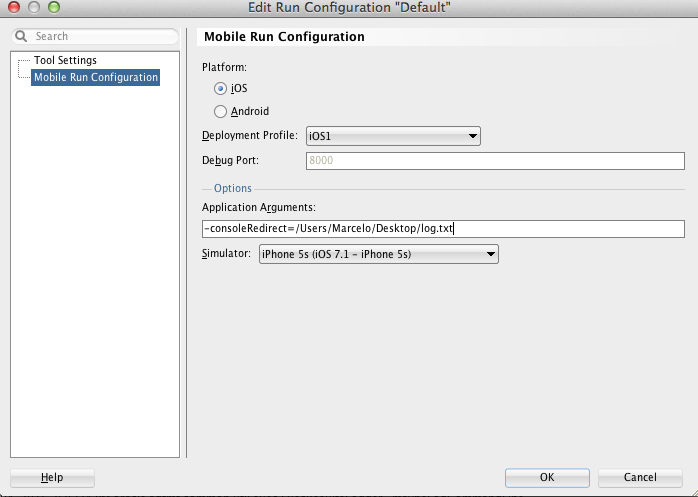Focus the Search field
Viewport: 698px width, 497px height.
tap(95, 36)
